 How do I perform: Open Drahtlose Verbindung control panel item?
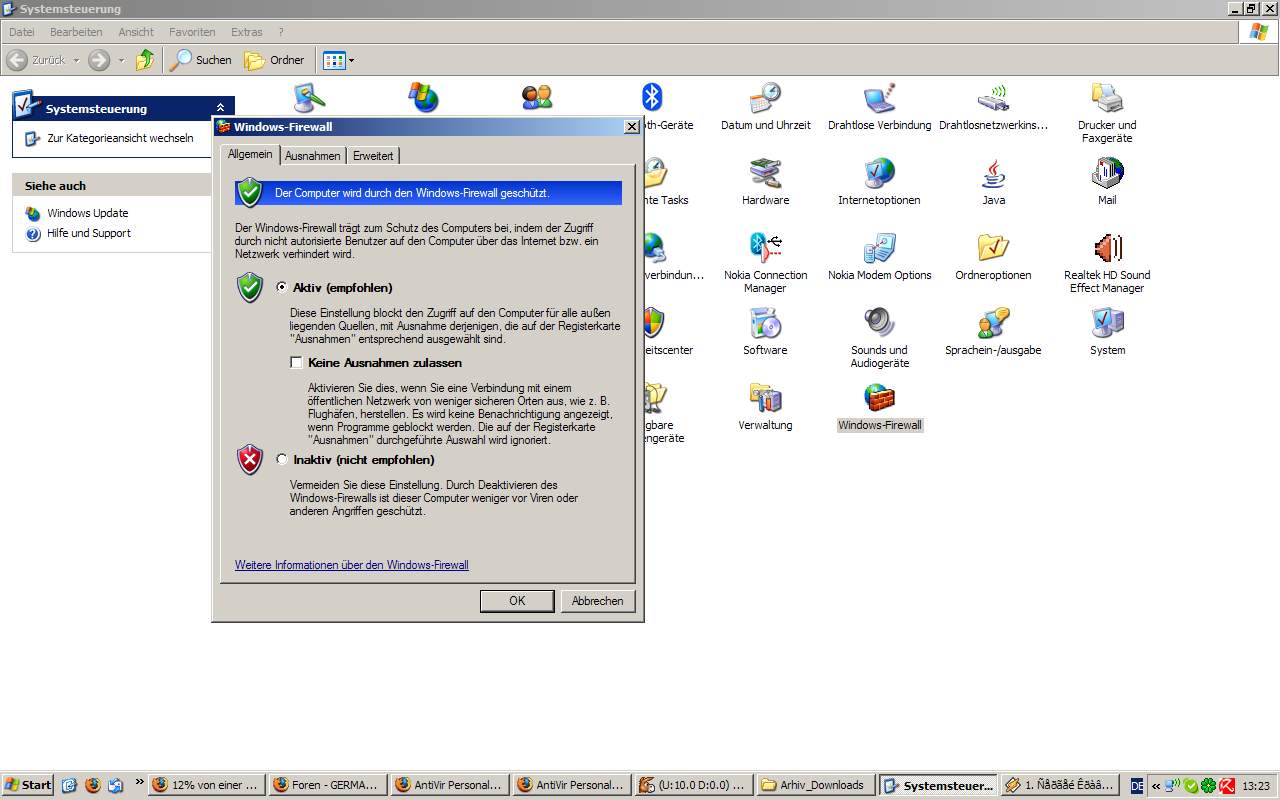coord(879,107)
